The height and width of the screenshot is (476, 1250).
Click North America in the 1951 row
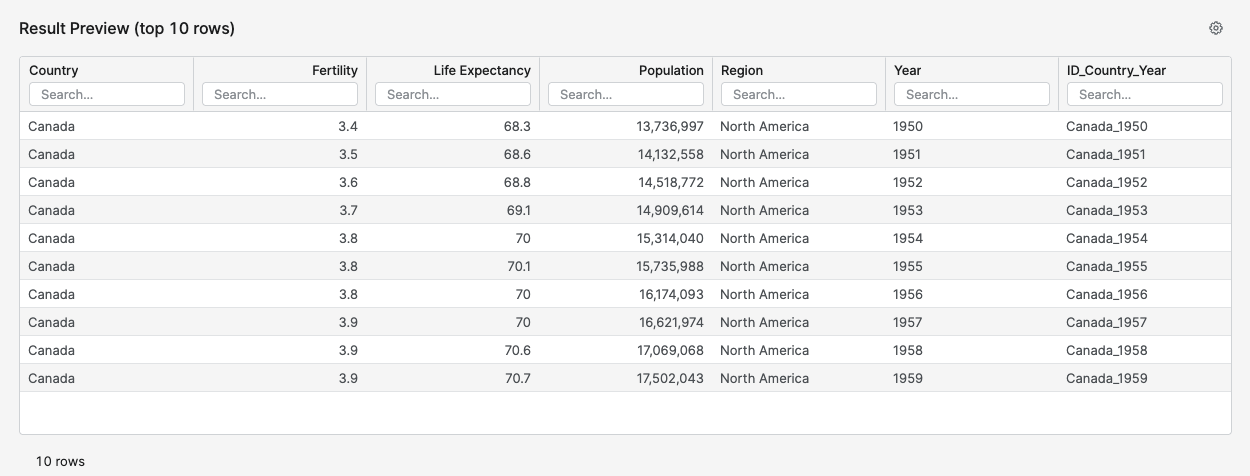764,154
